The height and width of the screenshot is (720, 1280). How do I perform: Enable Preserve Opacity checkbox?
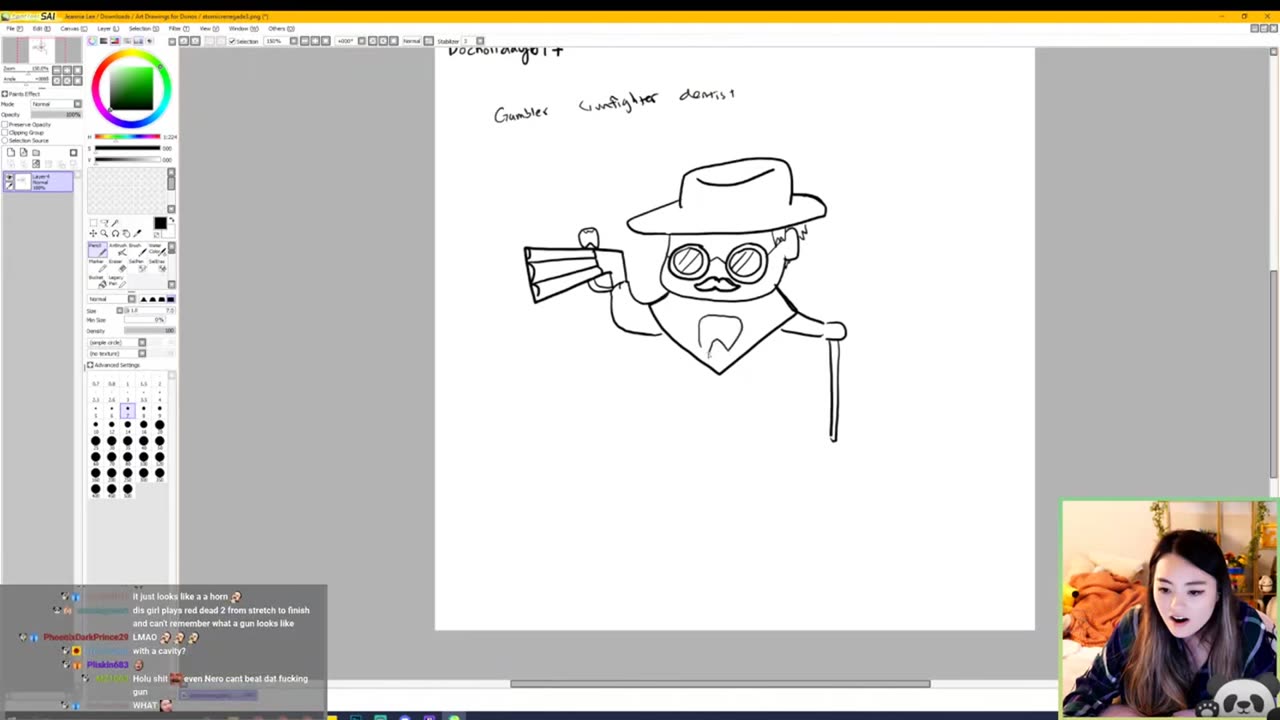pyautogui.click(x=4, y=125)
